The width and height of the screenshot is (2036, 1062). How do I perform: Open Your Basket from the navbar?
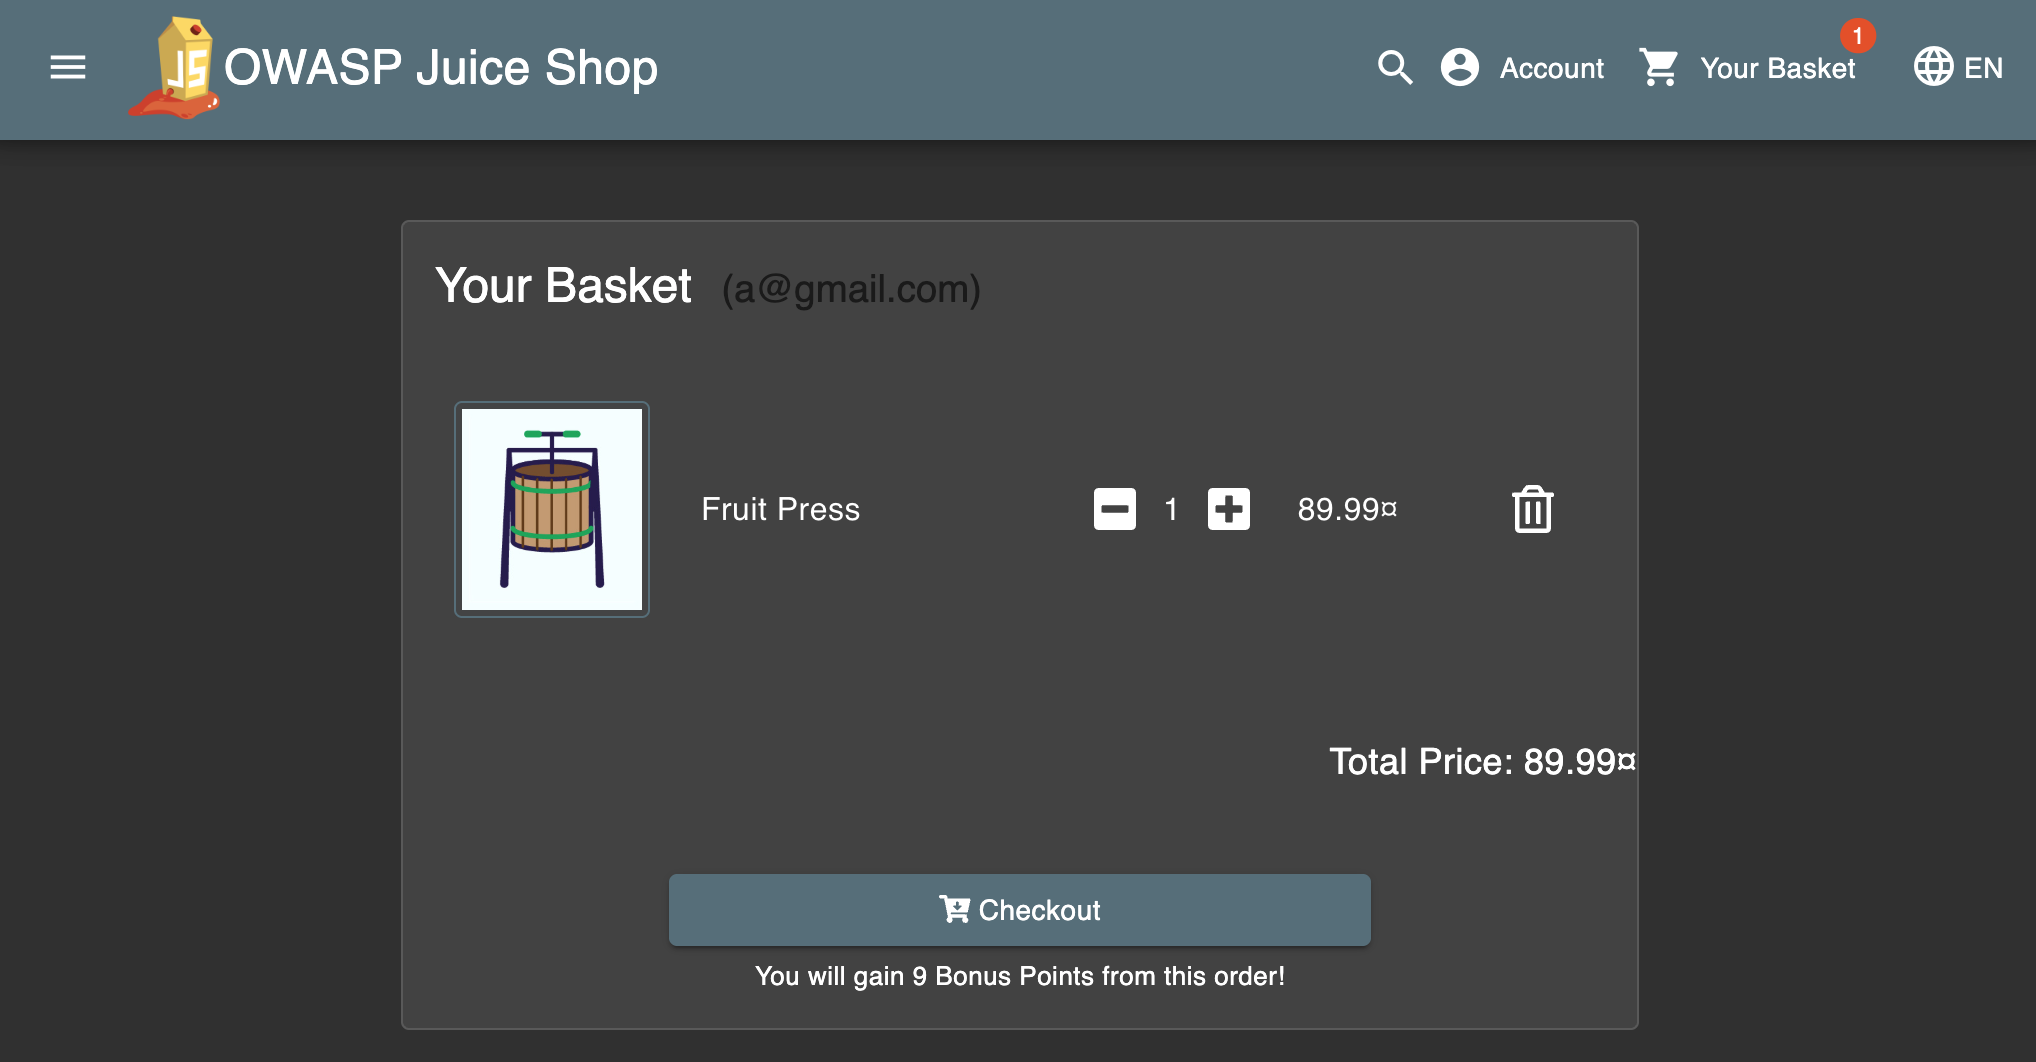pos(1777,68)
